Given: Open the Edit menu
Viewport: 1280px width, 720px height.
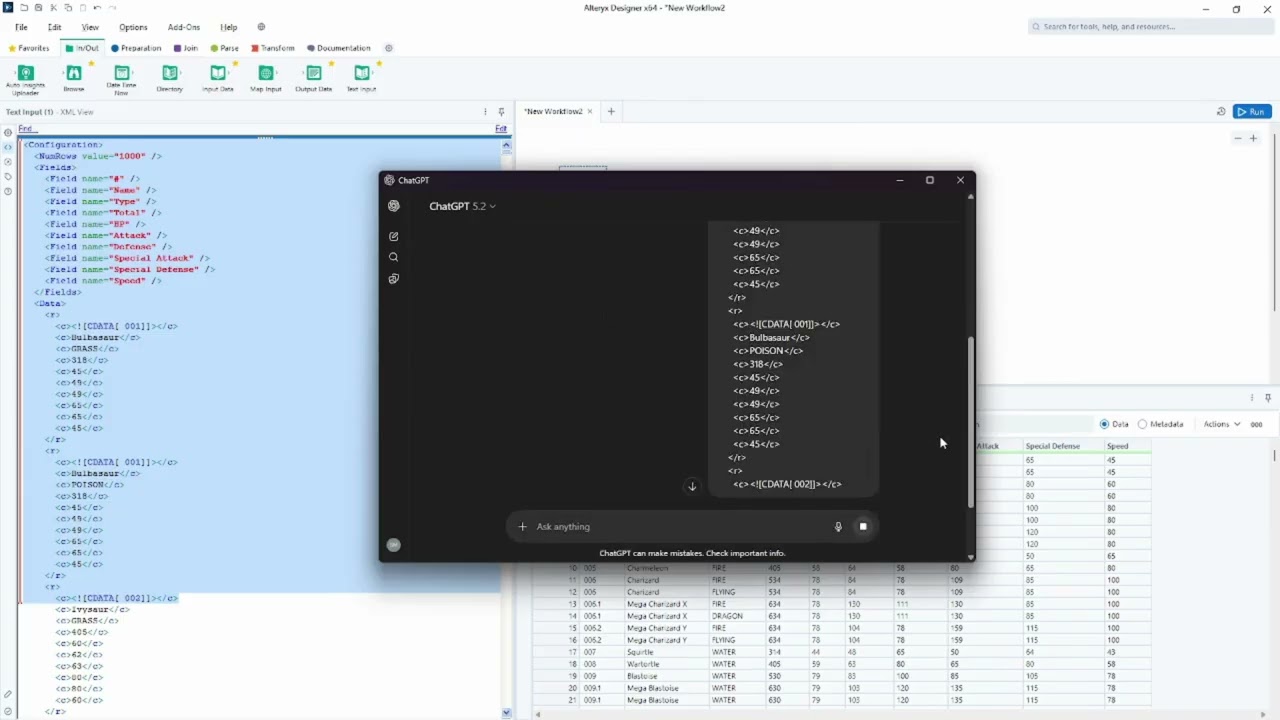Looking at the screenshot, I should (x=55, y=27).
